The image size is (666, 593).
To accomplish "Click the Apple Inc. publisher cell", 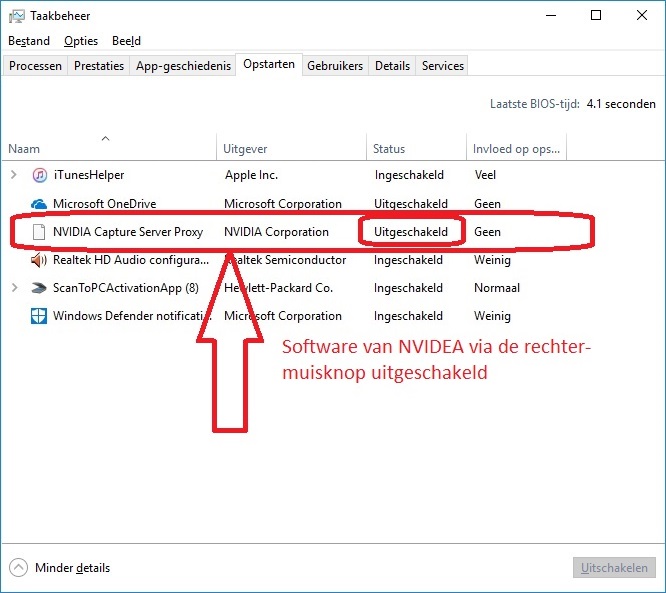I will 251,175.
